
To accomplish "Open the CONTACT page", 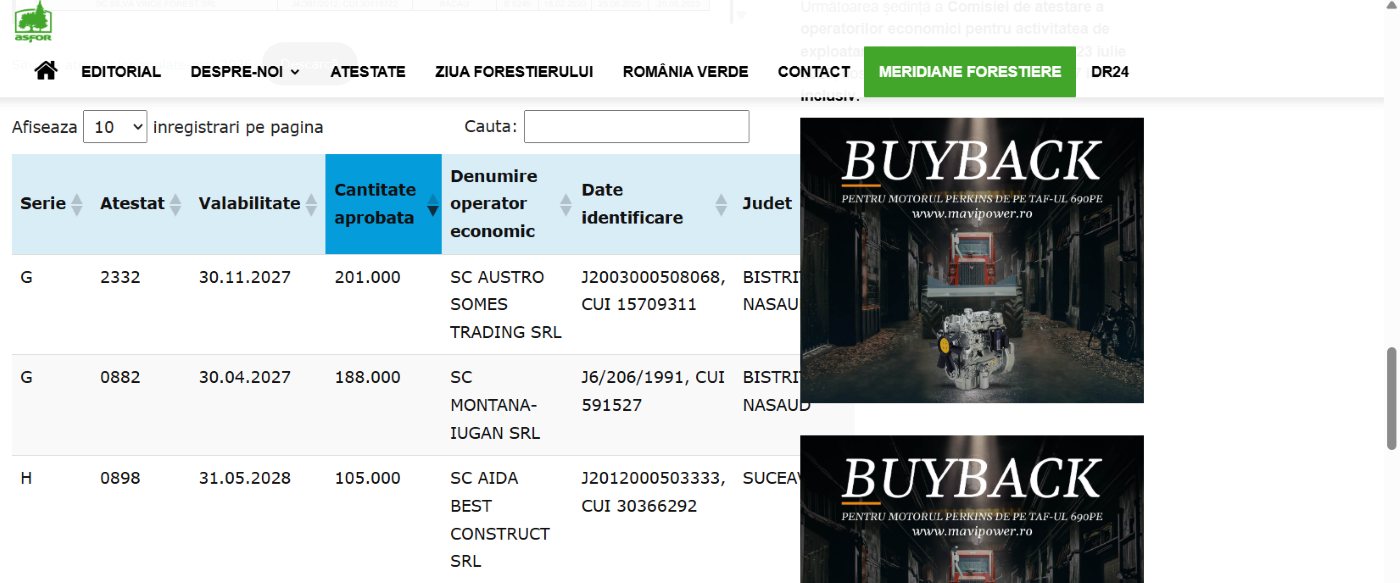I will point(814,72).
